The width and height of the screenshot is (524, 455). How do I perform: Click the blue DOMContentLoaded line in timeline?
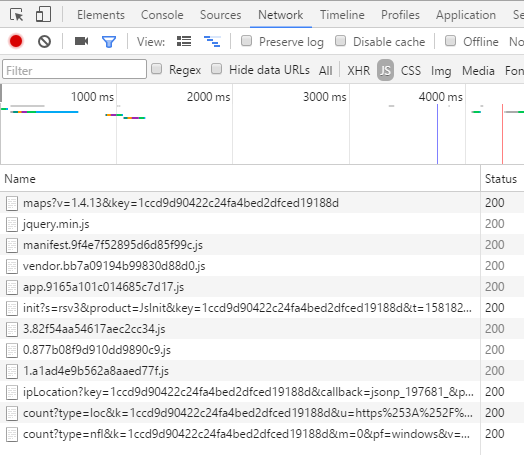(x=437, y=134)
